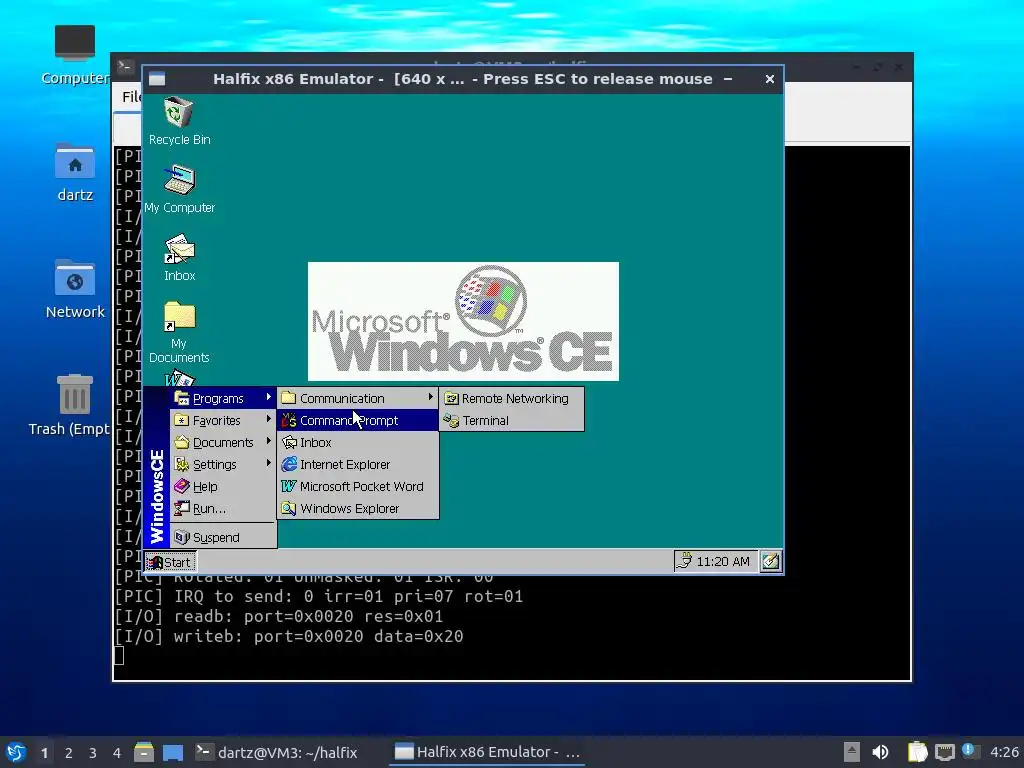Switch to workspace 4
The height and width of the screenshot is (768, 1024).
(x=117, y=753)
